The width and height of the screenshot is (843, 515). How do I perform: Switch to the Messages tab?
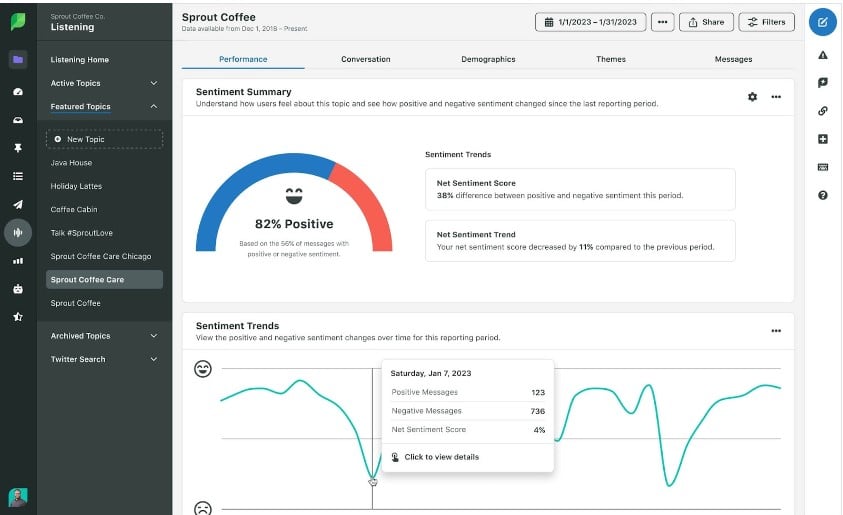[x=733, y=59]
